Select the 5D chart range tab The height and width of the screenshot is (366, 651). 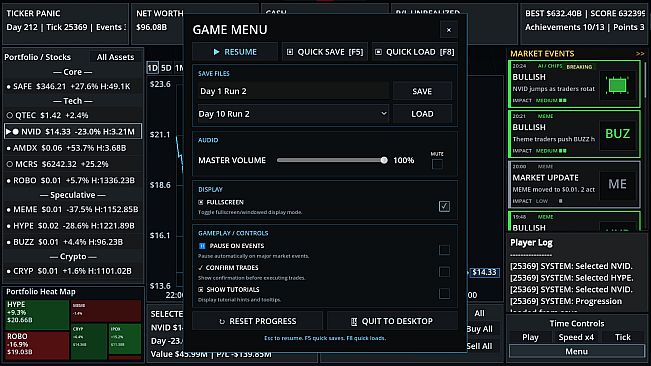tap(166, 68)
